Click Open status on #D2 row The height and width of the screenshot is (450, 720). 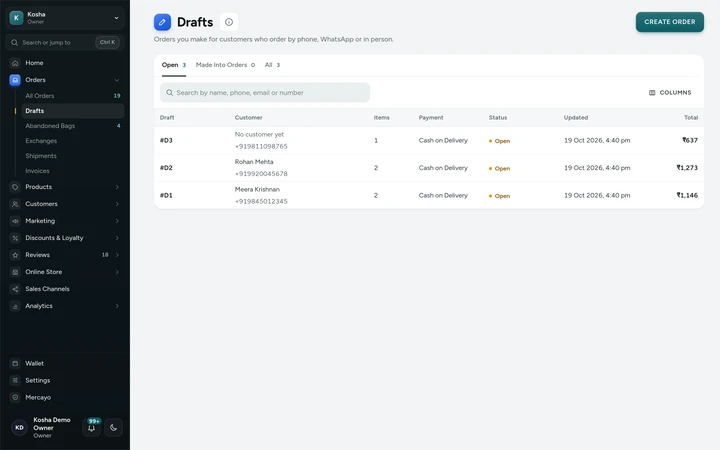pos(500,169)
